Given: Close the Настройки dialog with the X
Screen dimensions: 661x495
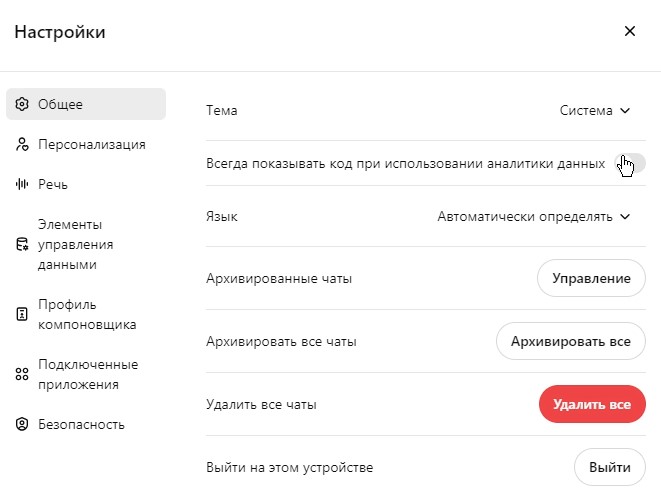Looking at the screenshot, I should pyautogui.click(x=629, y=31).
